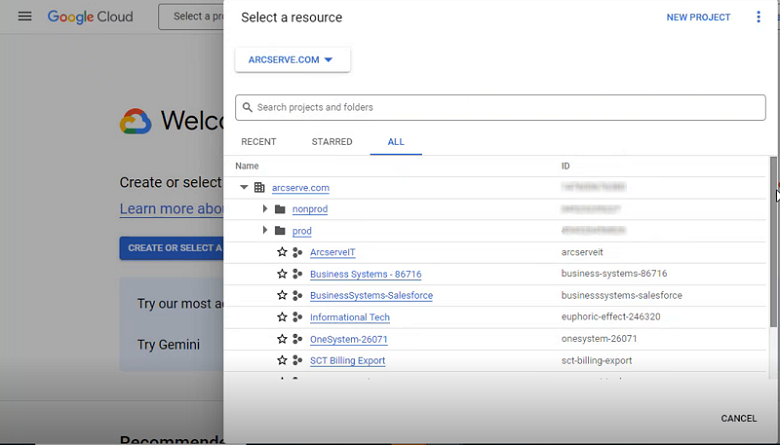Image resolution: width=780 pixels, height=445 pixels.
Task: Collapse the arcserve.com tree node
Action: point(244,187)
